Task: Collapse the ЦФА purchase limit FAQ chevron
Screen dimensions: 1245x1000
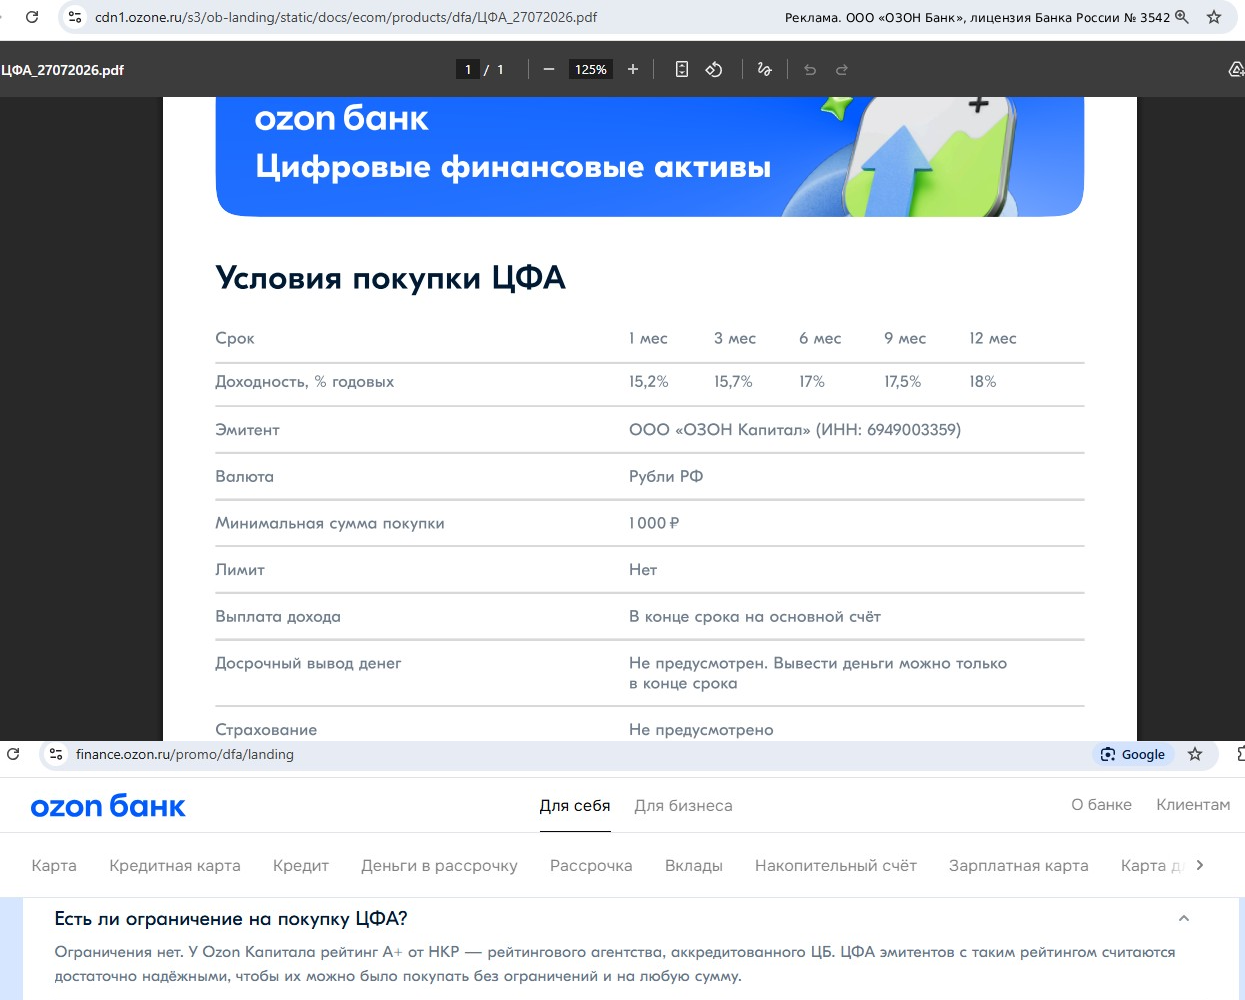Action: [1184, 918]
